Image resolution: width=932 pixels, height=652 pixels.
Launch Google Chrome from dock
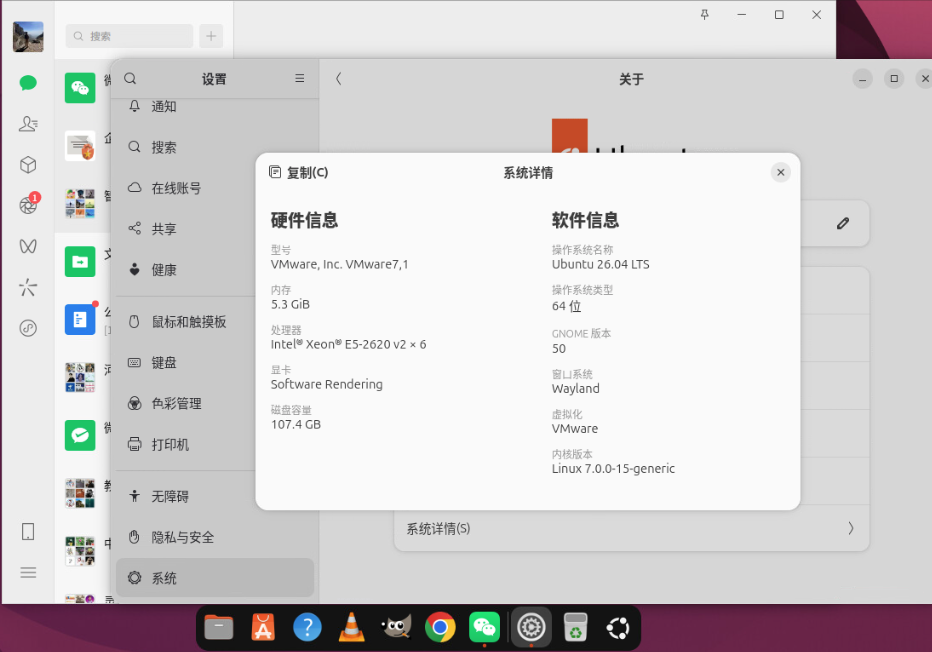(x=440, y=628)
